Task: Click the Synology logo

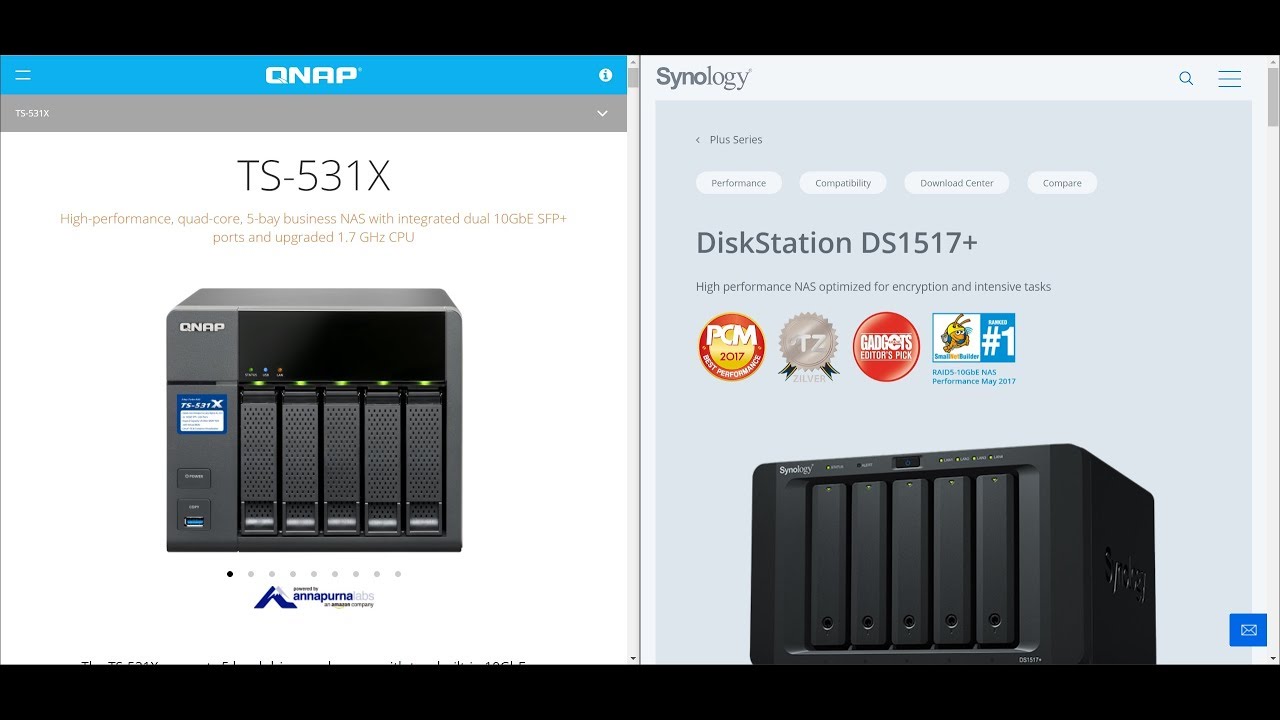Action: pyautogui.click(x=703, y=78)
